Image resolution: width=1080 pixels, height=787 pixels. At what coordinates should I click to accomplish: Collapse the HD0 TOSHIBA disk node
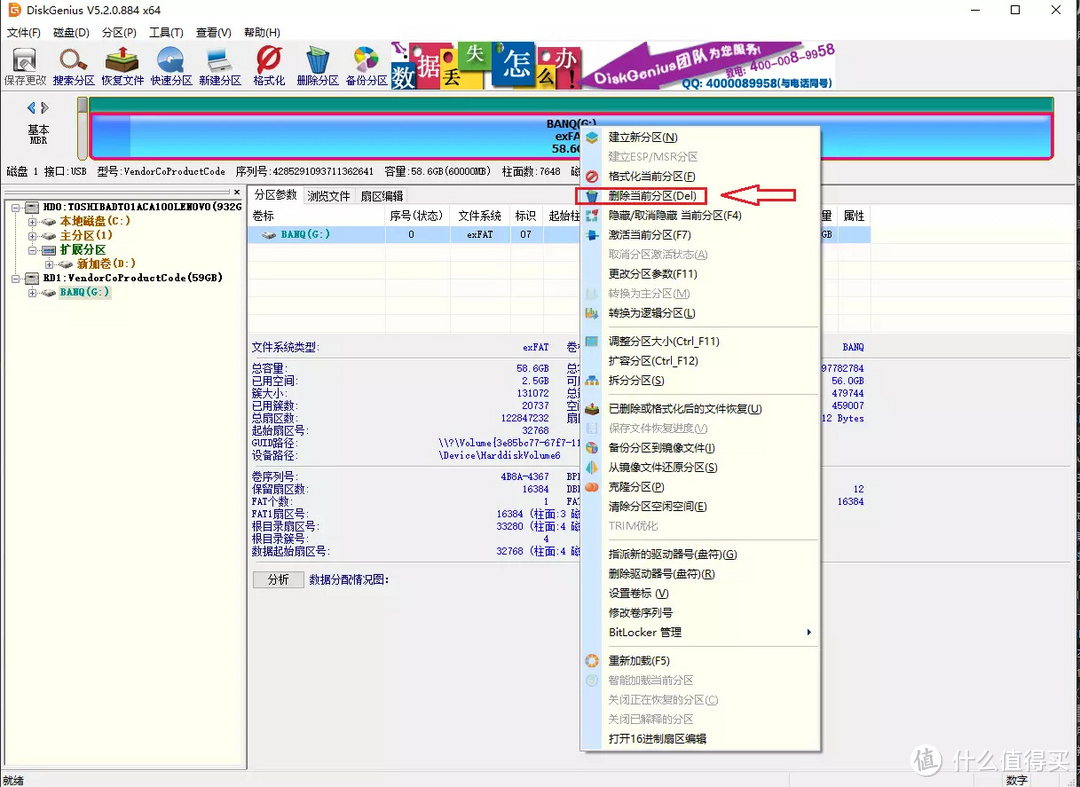[x=16, y=207]
